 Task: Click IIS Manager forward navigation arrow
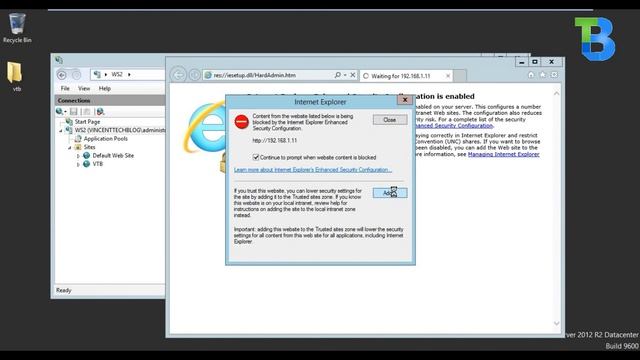76,75
